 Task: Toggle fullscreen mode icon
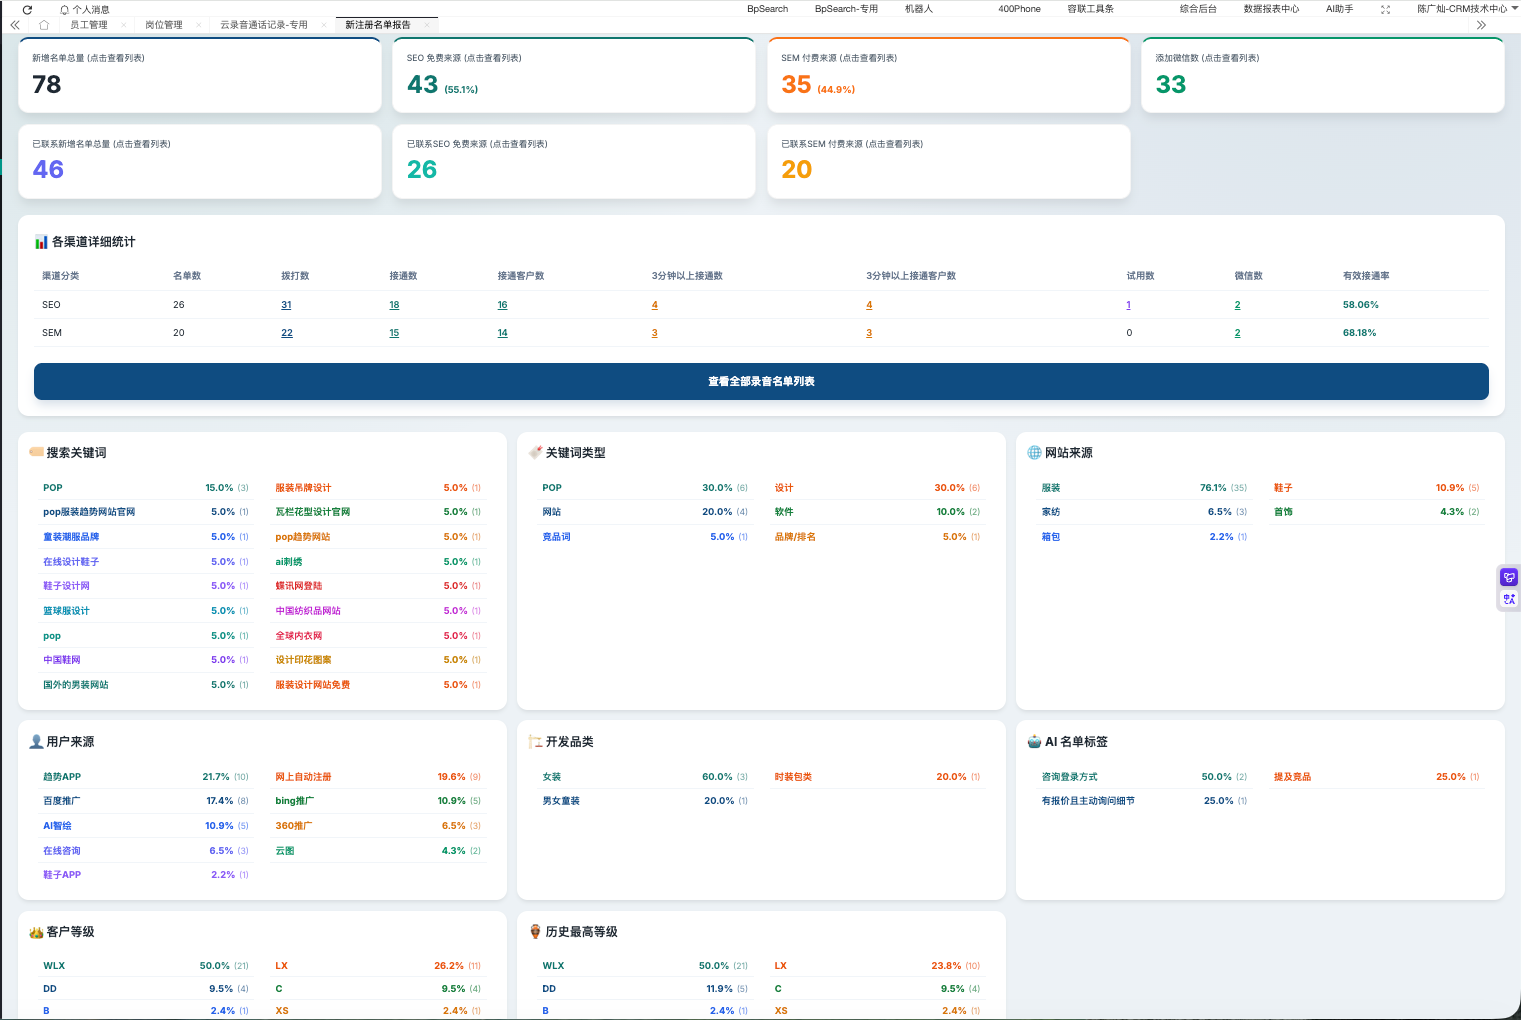[x=1385, y=9]
